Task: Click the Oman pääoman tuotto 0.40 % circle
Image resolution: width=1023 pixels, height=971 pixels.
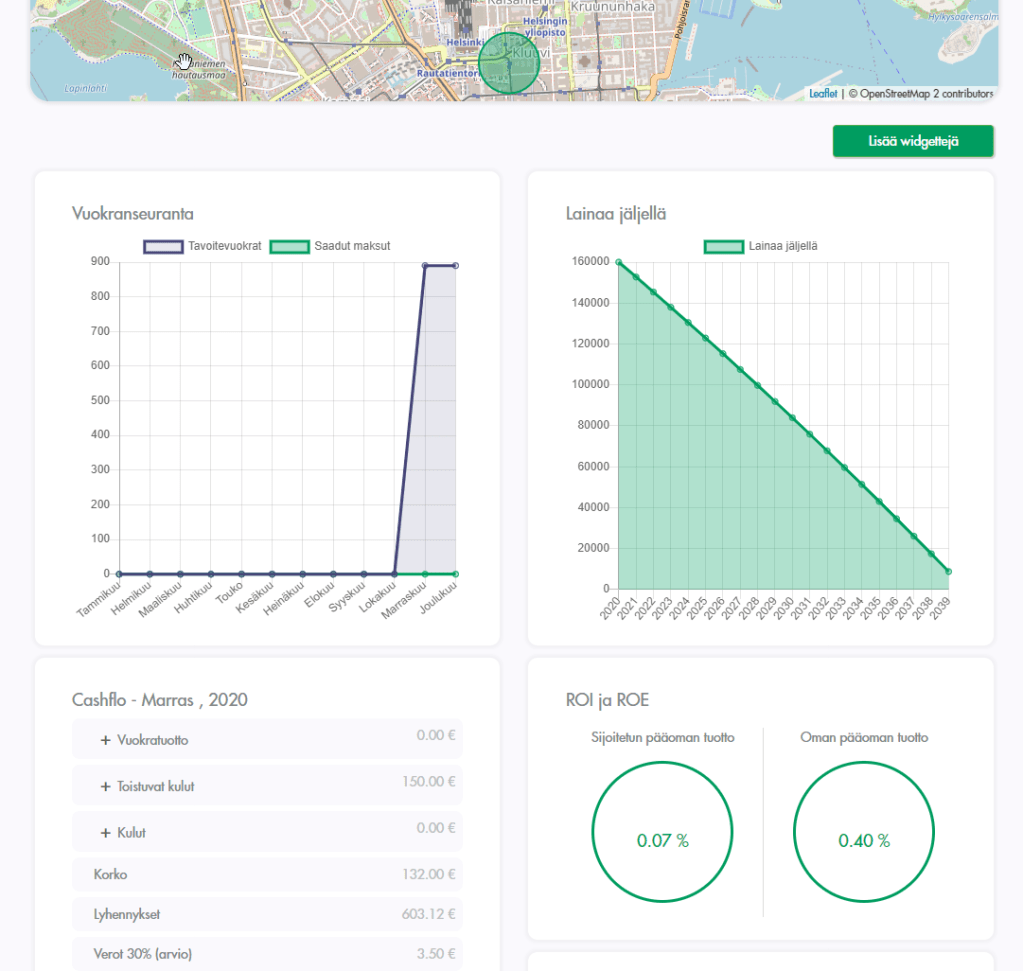Action: point(863,840)
